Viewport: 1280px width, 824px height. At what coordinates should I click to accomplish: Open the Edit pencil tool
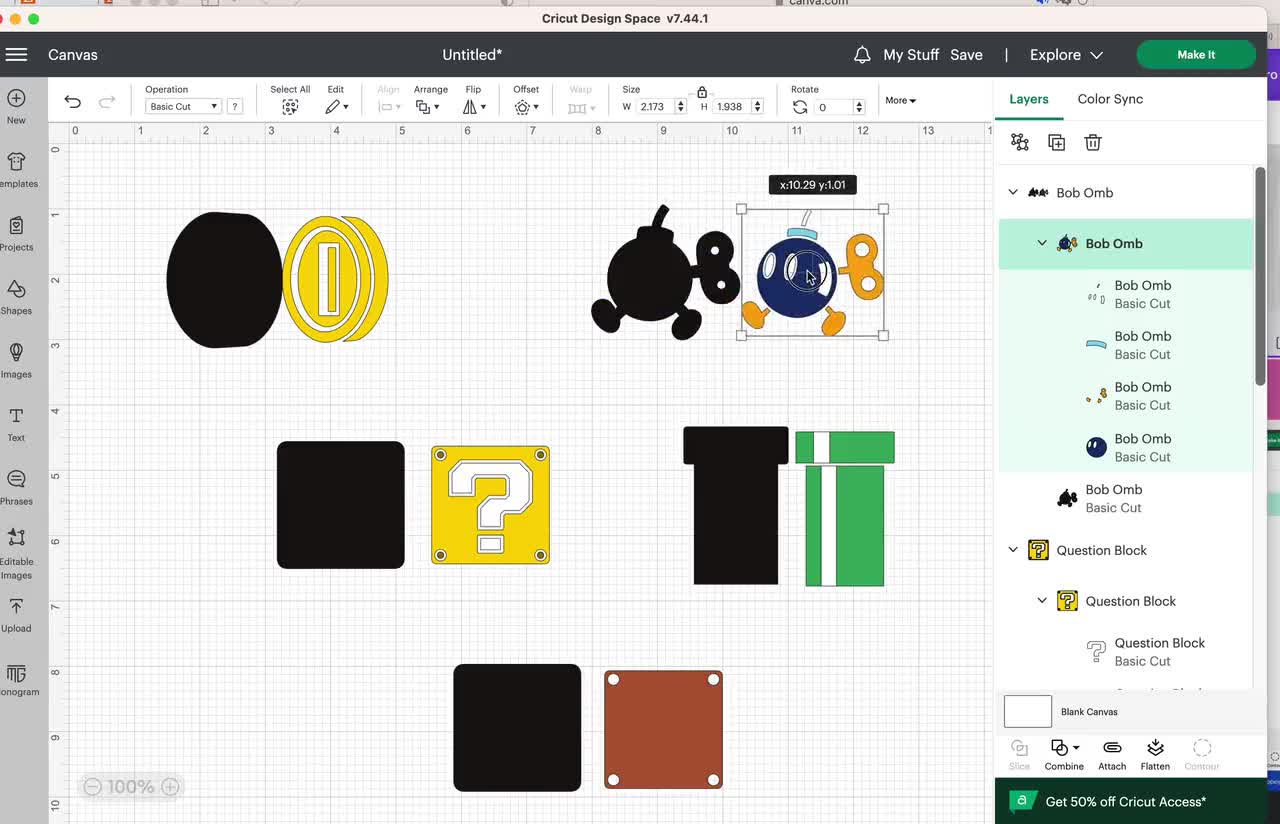[x=336, y=107]
